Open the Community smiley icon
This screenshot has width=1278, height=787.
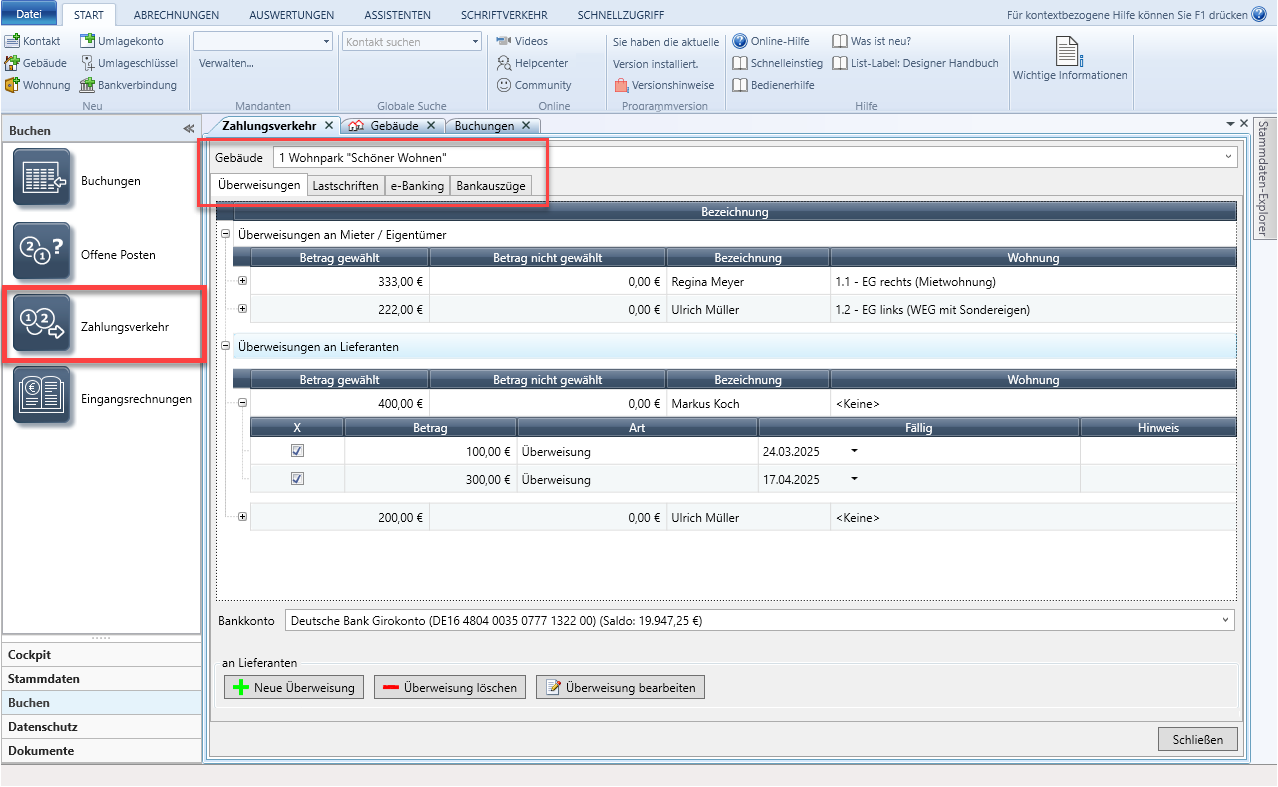click(x=505, y=85)
